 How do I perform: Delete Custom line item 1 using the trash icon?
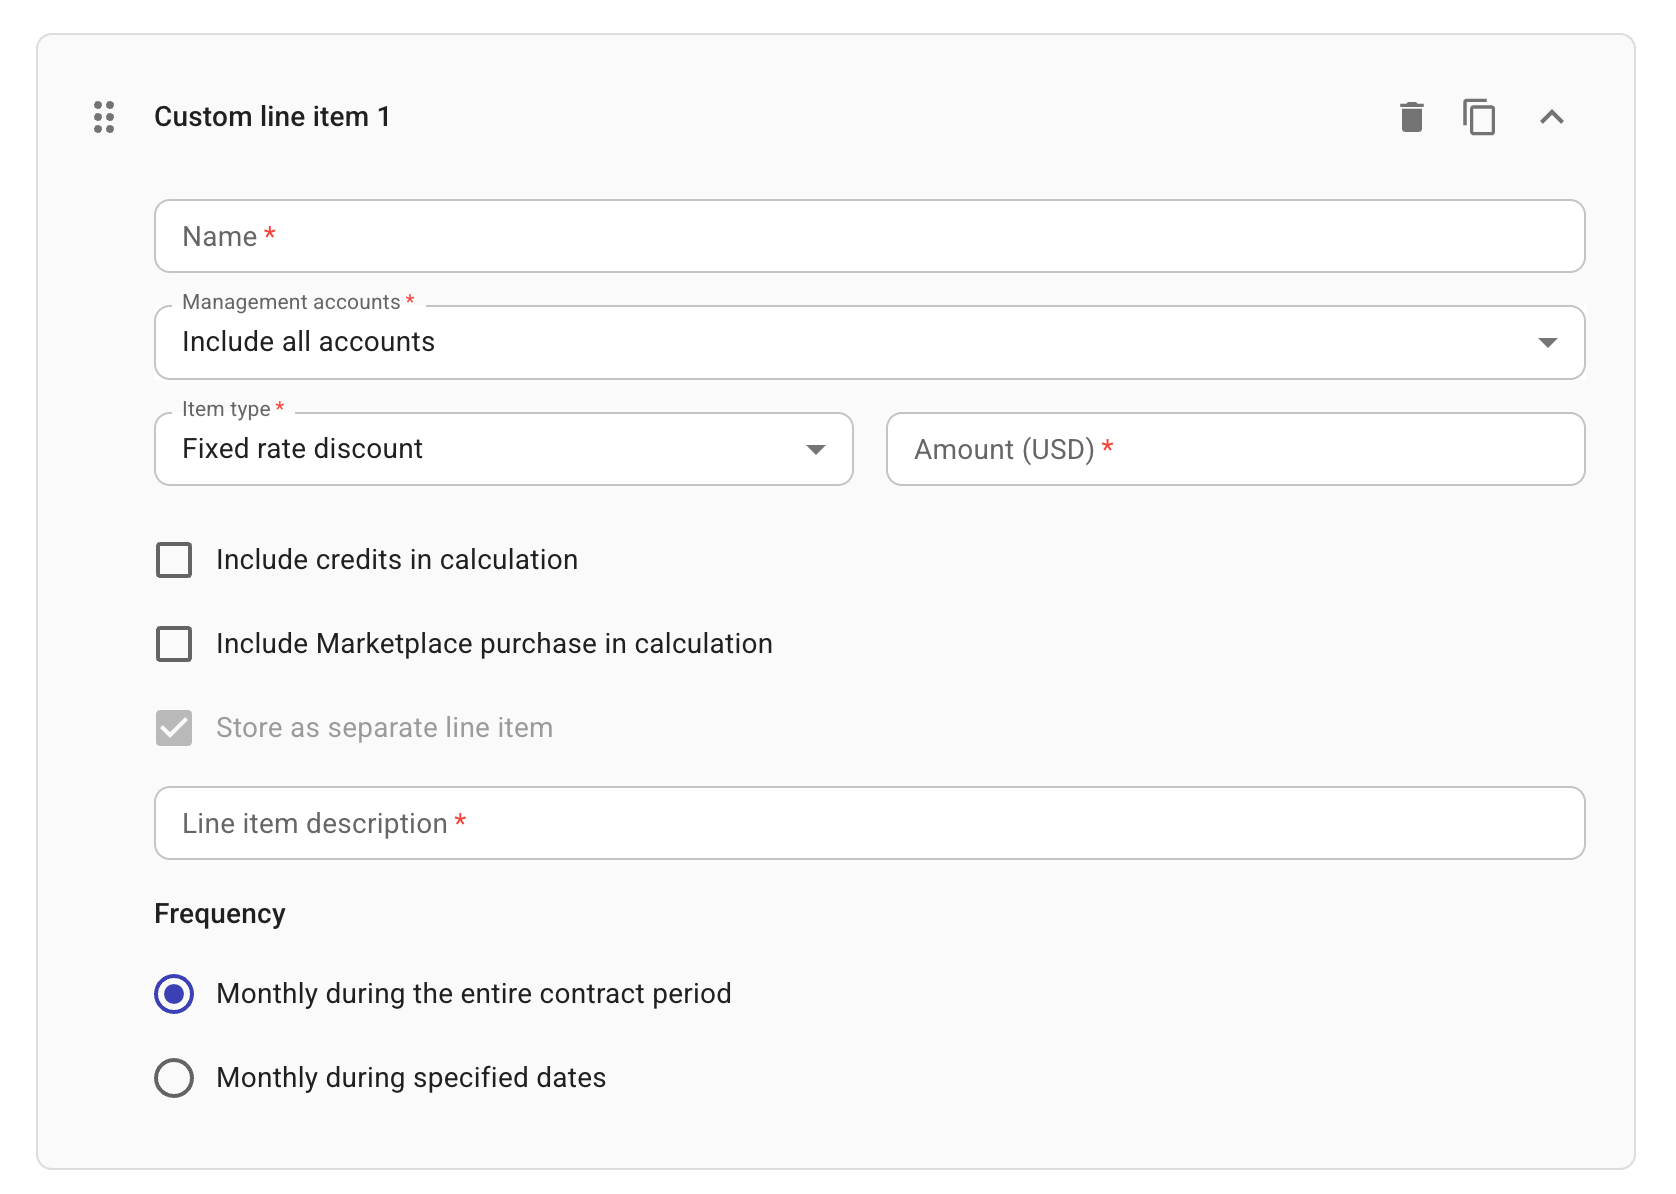click(1412, 117)
